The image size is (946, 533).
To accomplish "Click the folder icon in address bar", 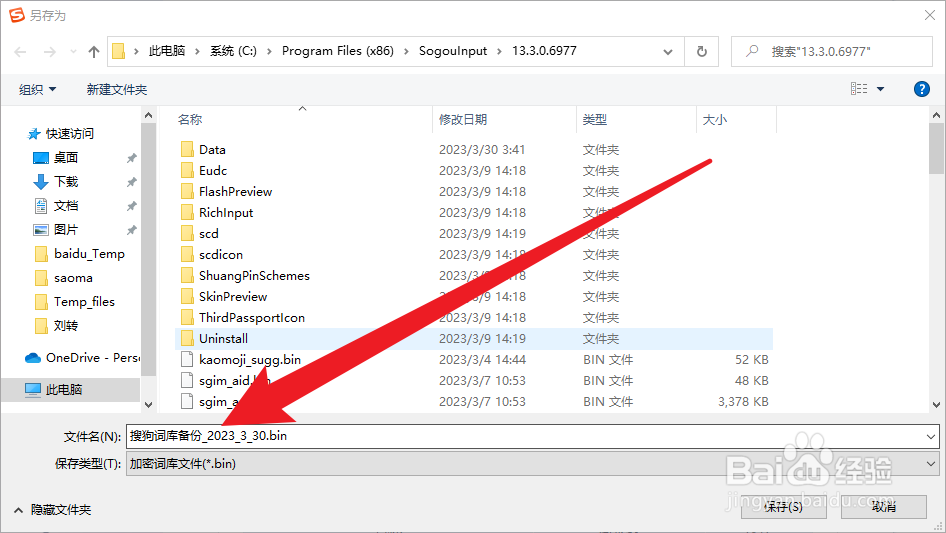I will tap(119, 51).
